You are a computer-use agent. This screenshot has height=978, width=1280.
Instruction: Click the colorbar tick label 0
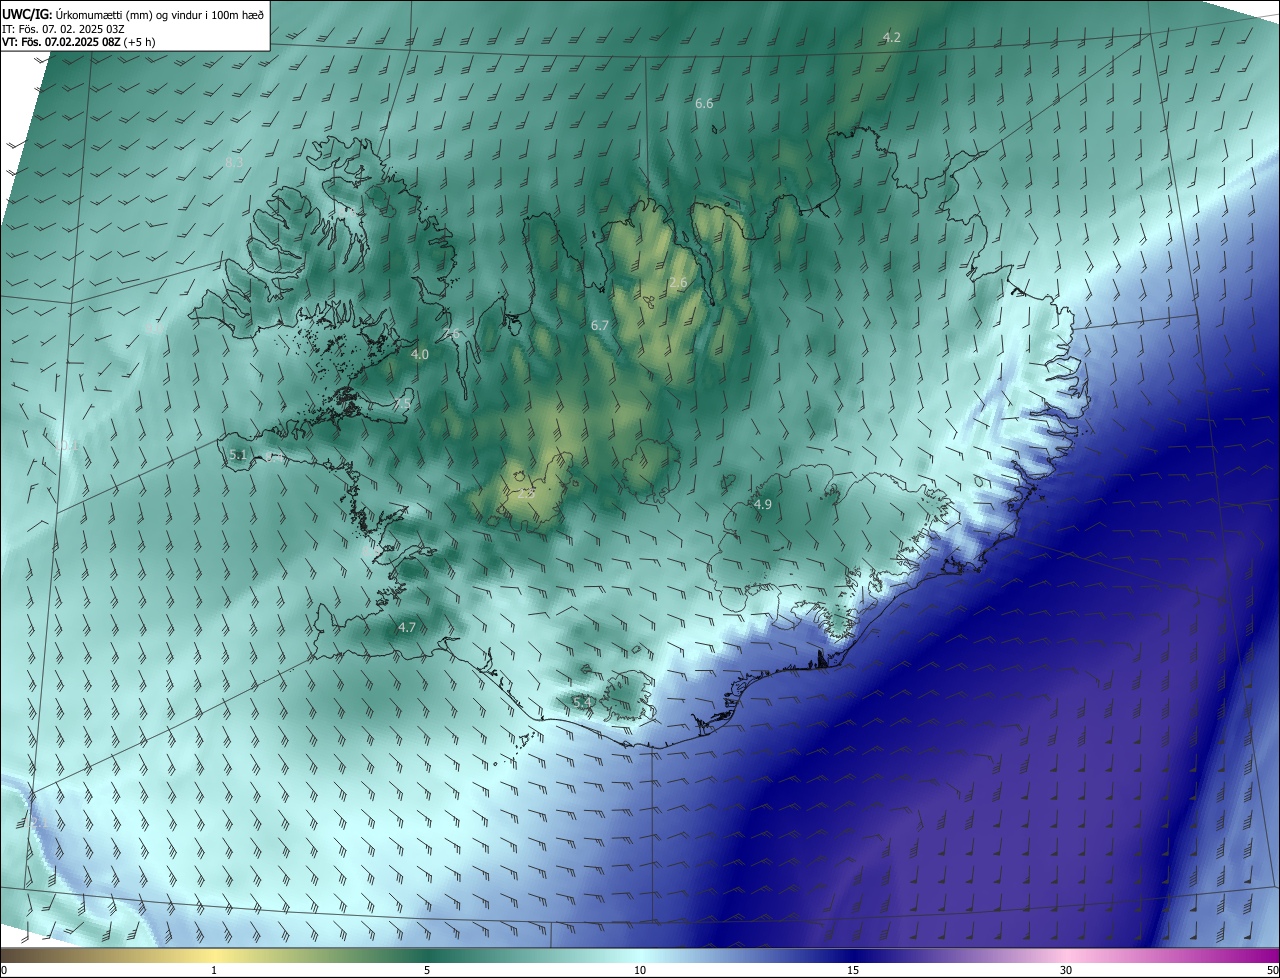point(4,971)
